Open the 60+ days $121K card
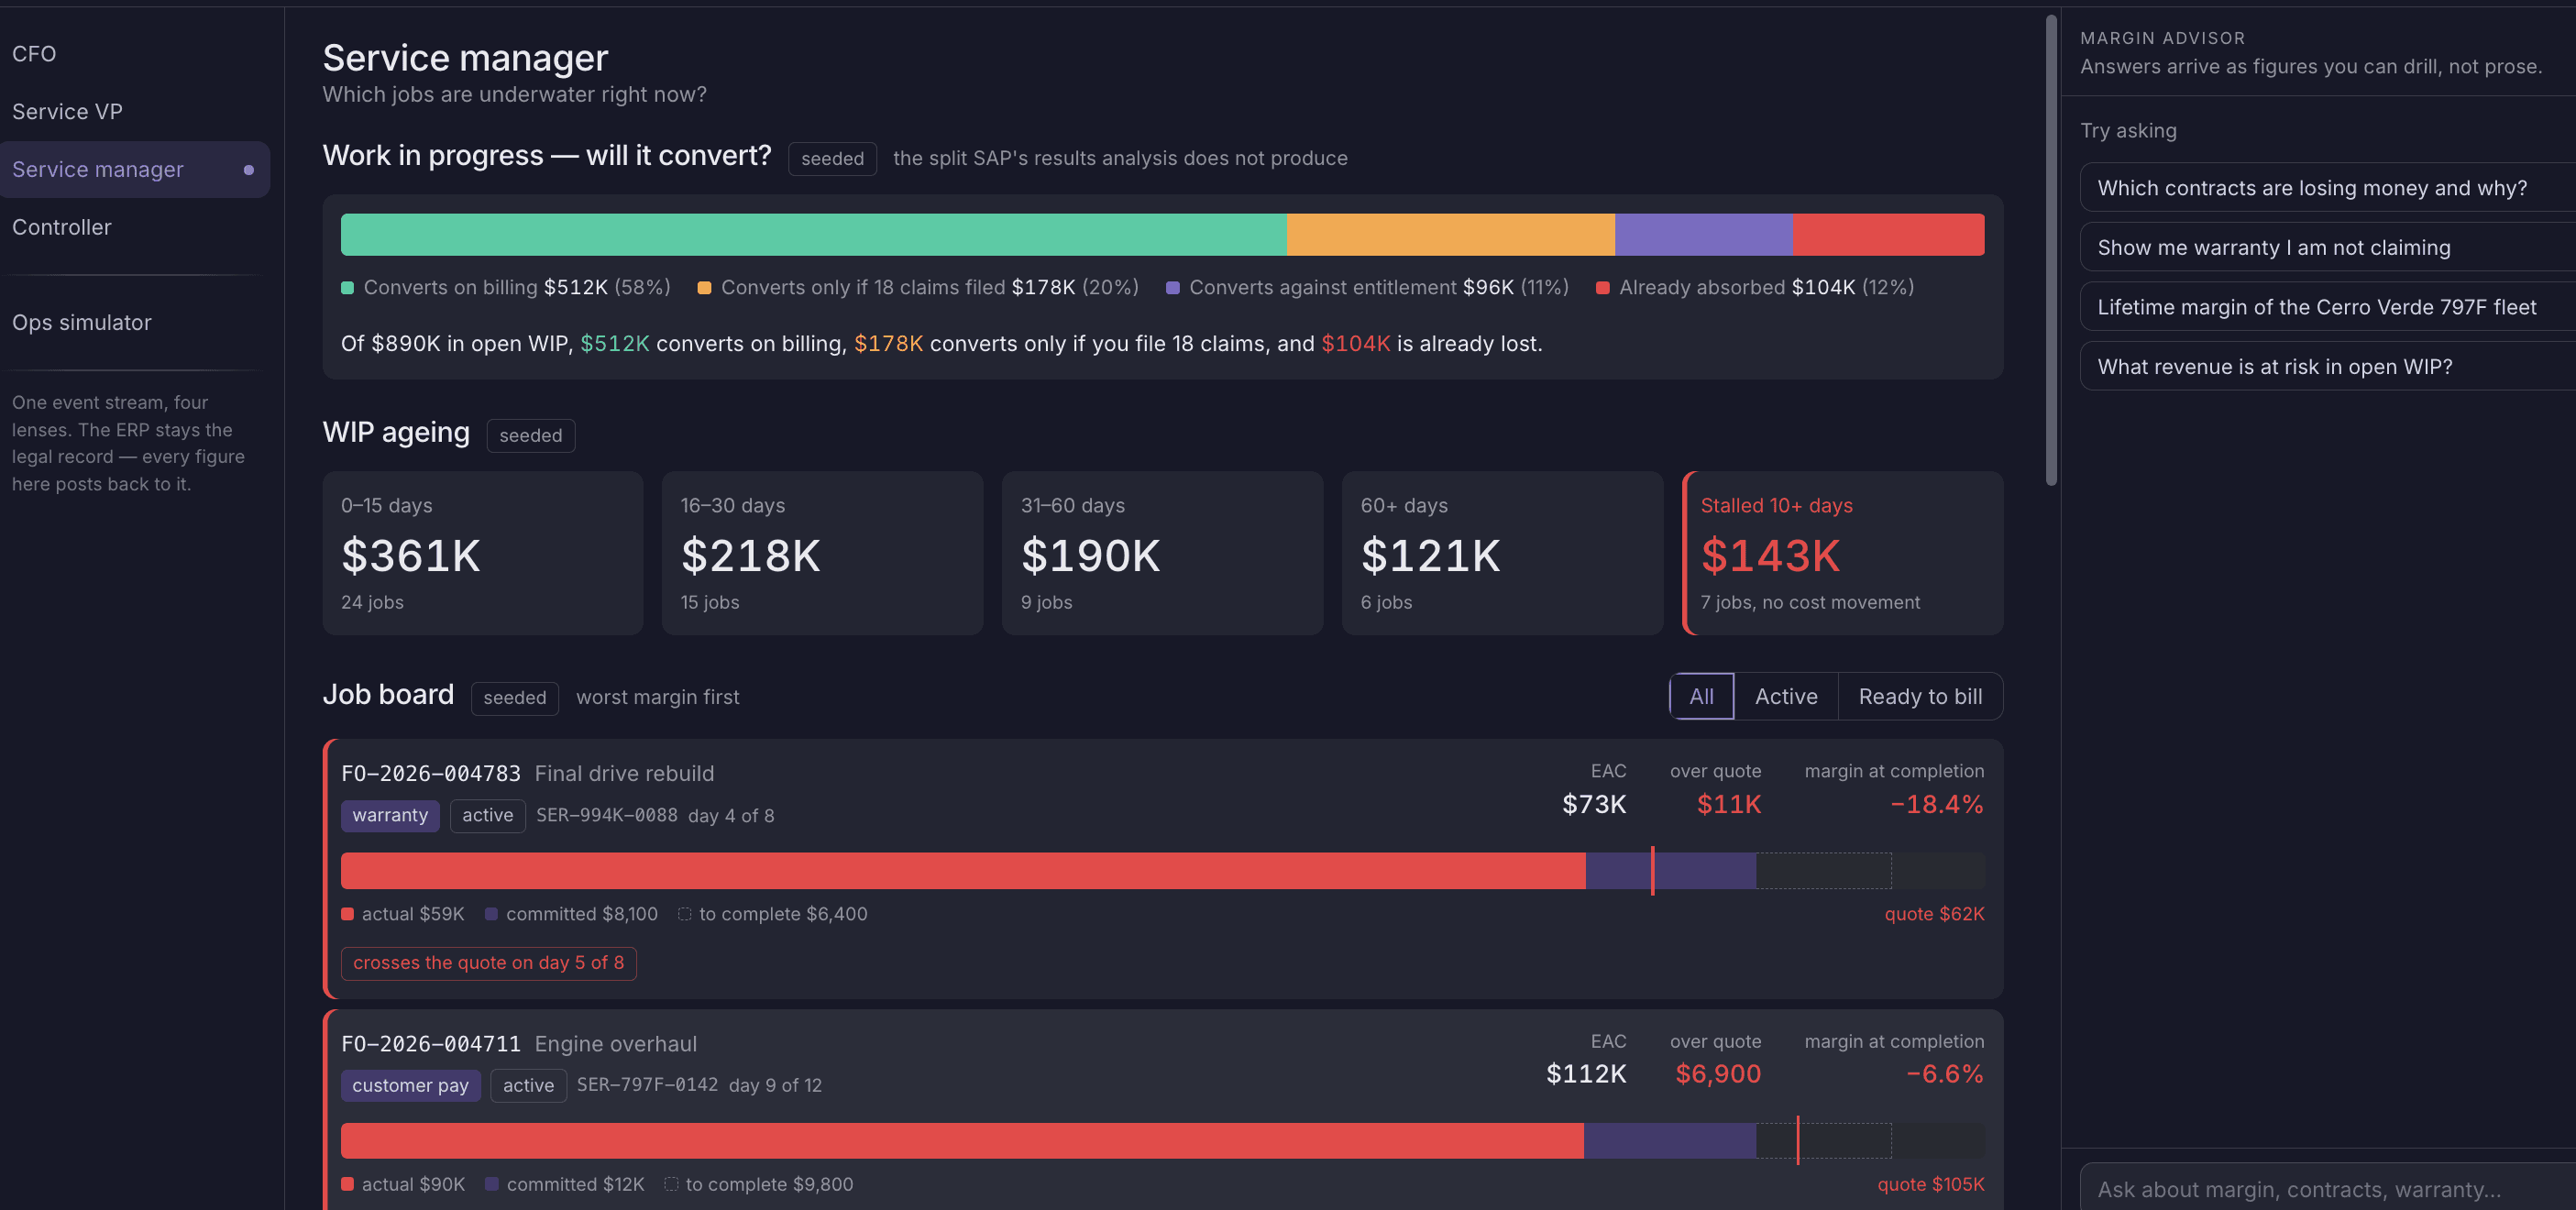Screen dimensions: 2576x1210 1502,553
